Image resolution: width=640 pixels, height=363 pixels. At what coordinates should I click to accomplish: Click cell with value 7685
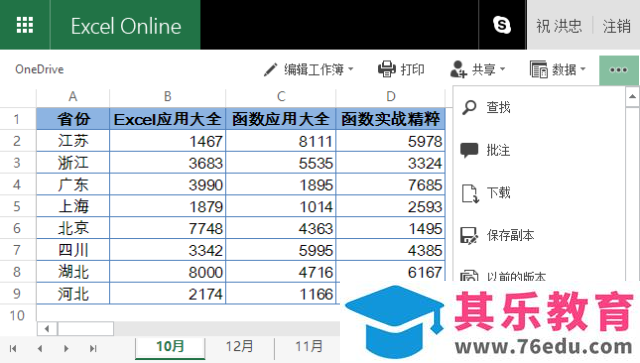[x=391, y=185]
